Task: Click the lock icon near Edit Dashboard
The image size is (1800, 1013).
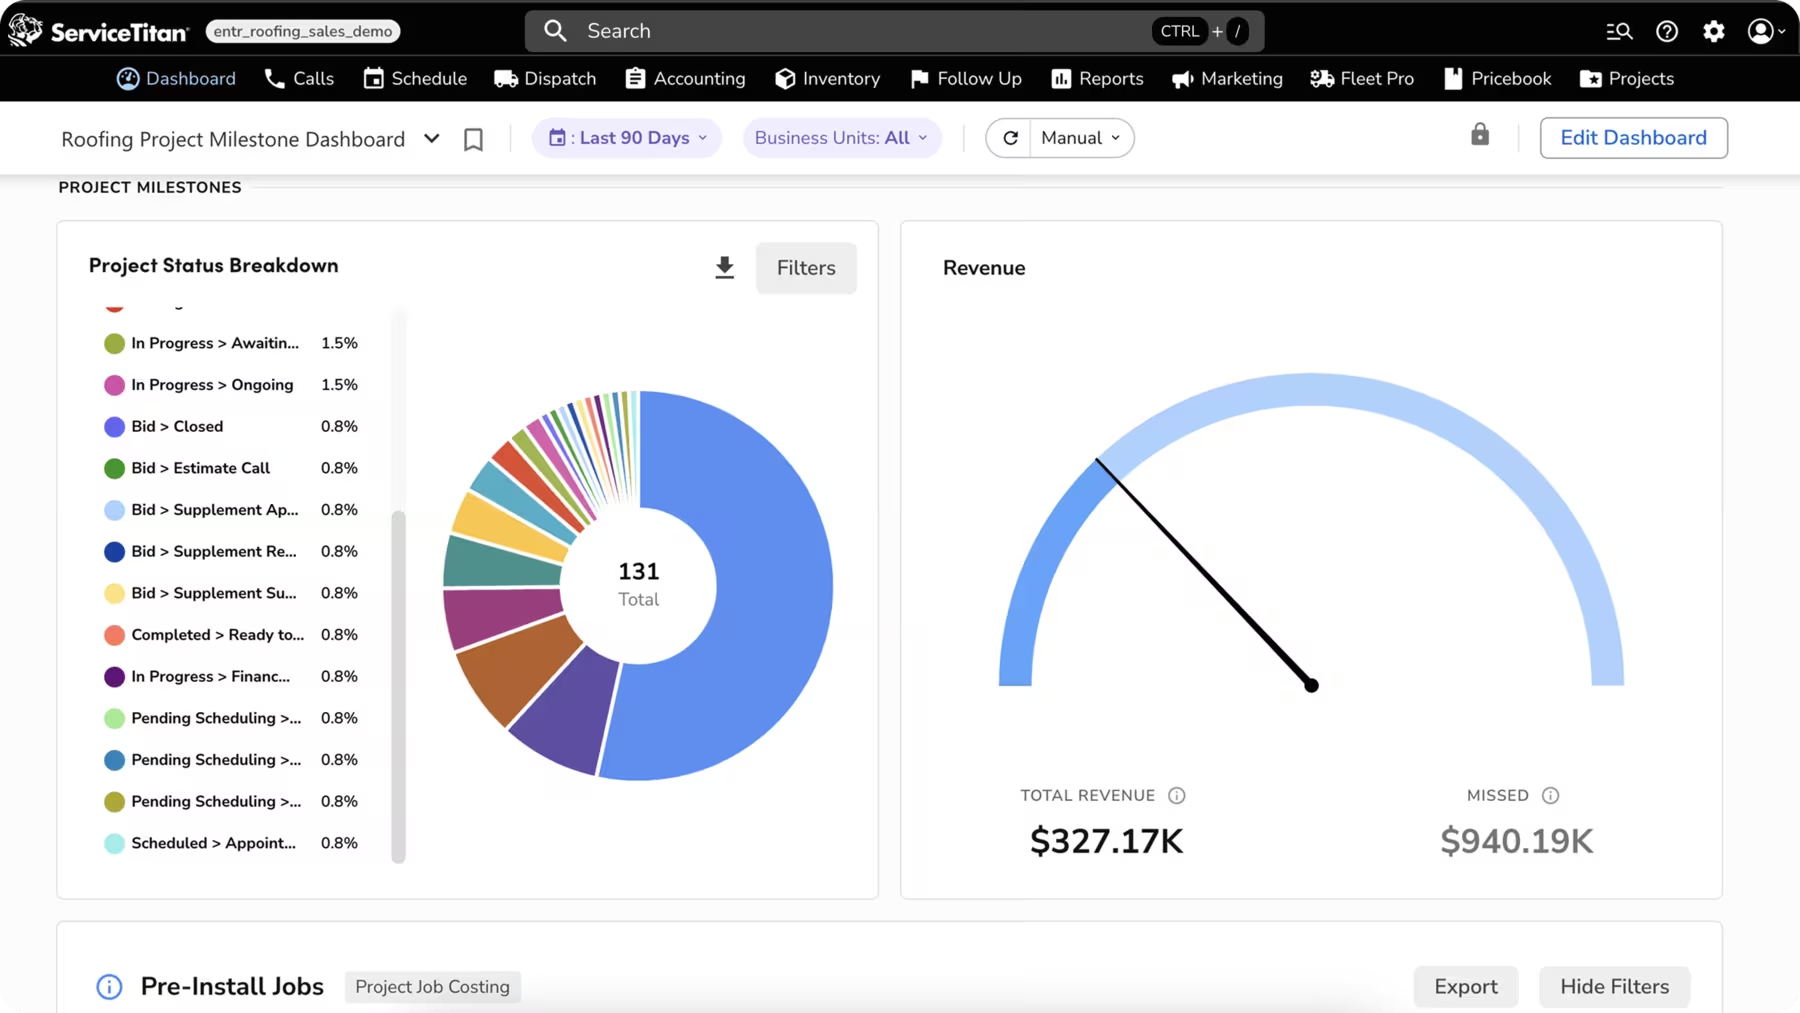Action: point(1480,134)
